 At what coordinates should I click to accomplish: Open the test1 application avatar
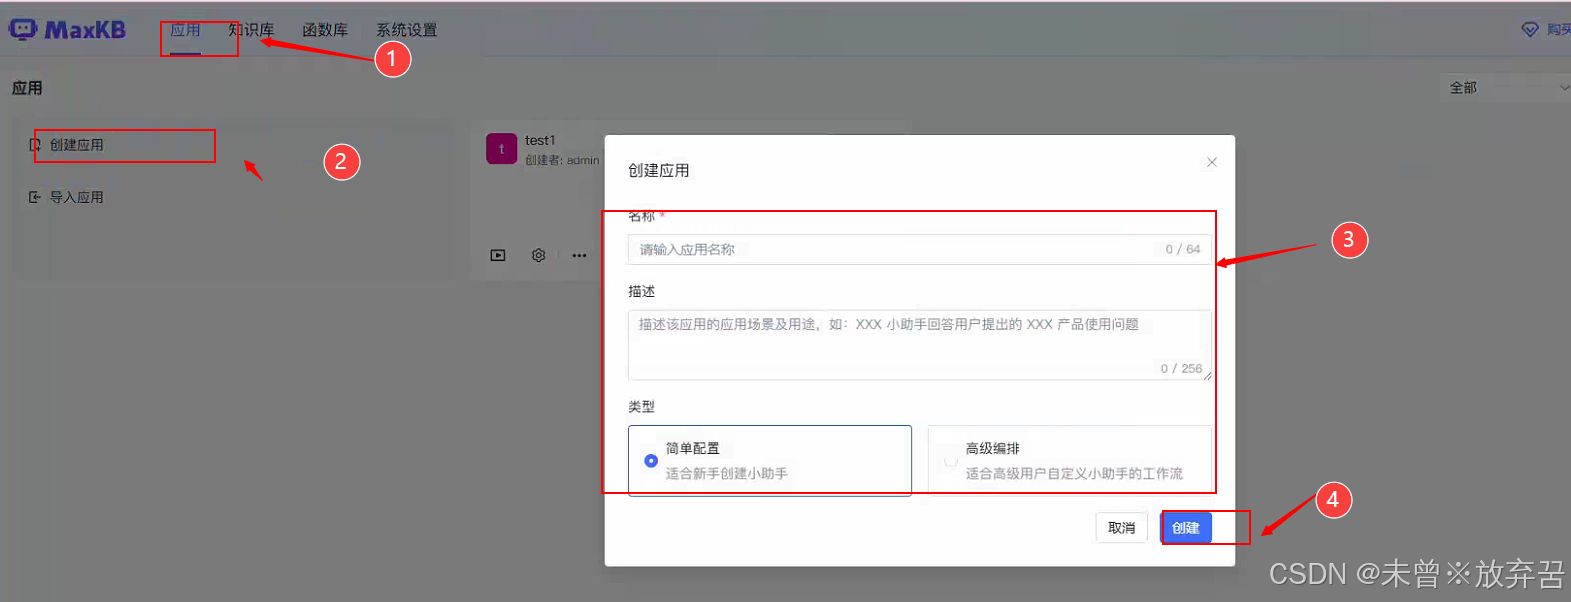pos(501,148)
